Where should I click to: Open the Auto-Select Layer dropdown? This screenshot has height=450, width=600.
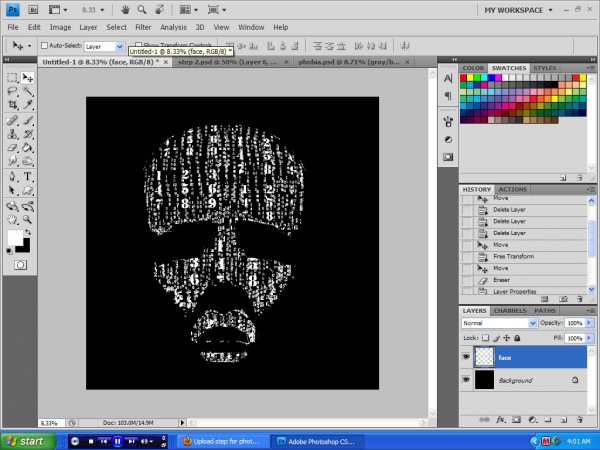pos(119,46)
